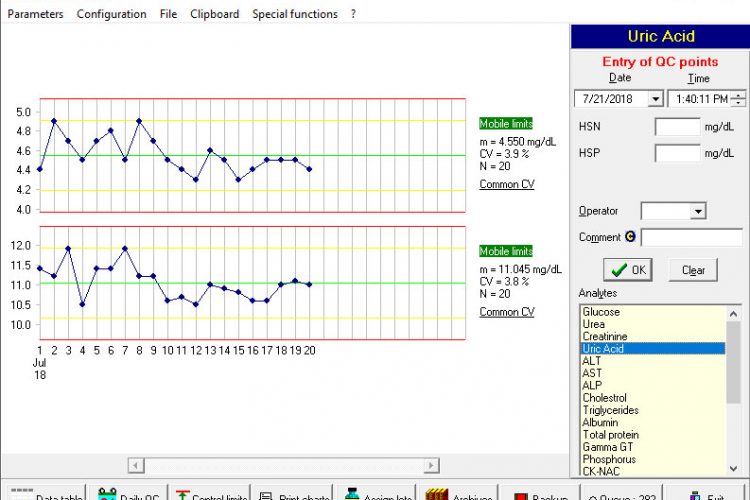The width and height of the screenshot is (750, 500).
Task: Open the Archives books icon
Action: coord(459,495)
